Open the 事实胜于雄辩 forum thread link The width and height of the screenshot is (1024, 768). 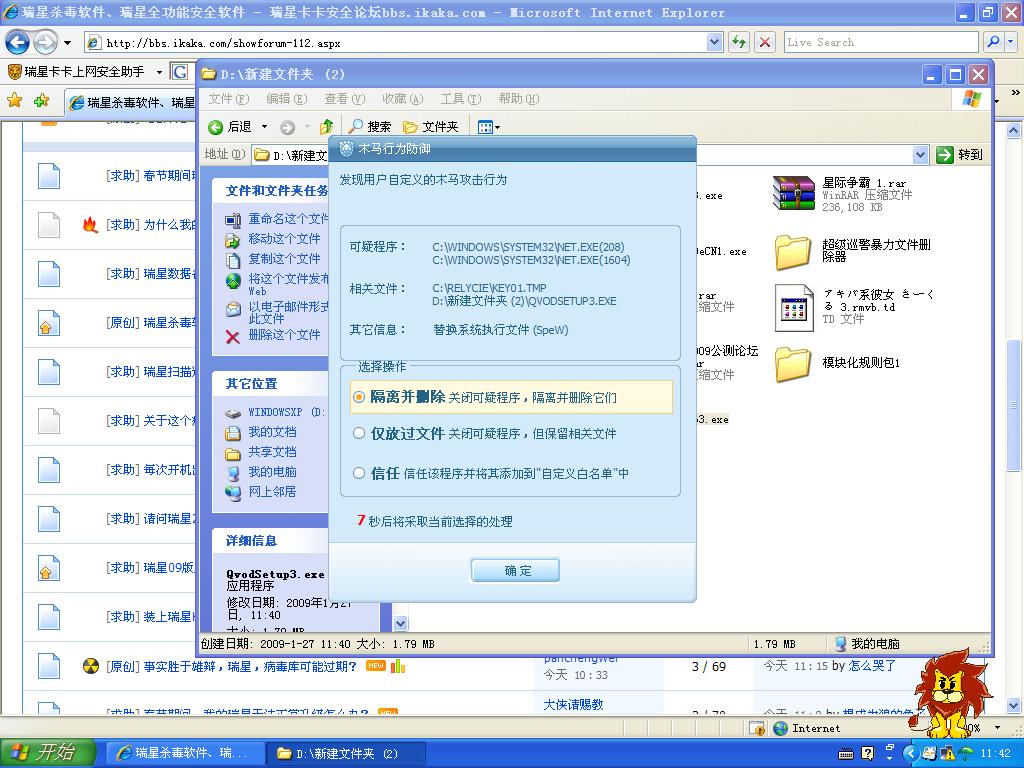coord(250,666)
